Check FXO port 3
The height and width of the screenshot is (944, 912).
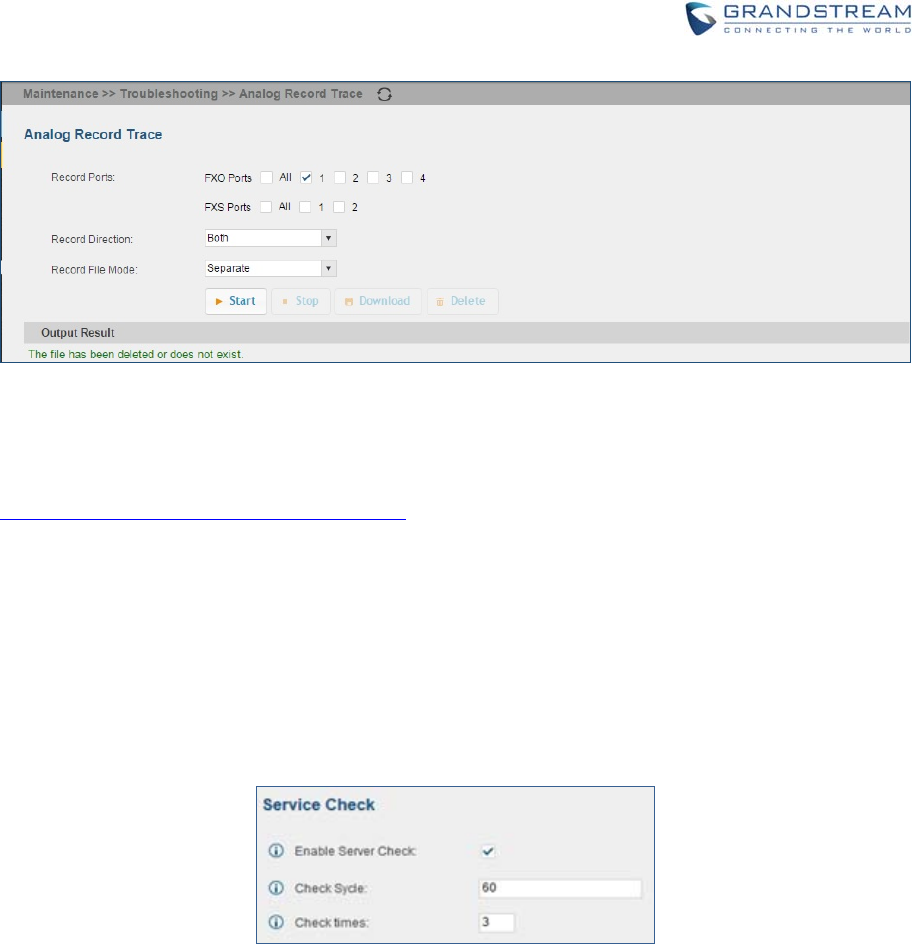[374, 178]
